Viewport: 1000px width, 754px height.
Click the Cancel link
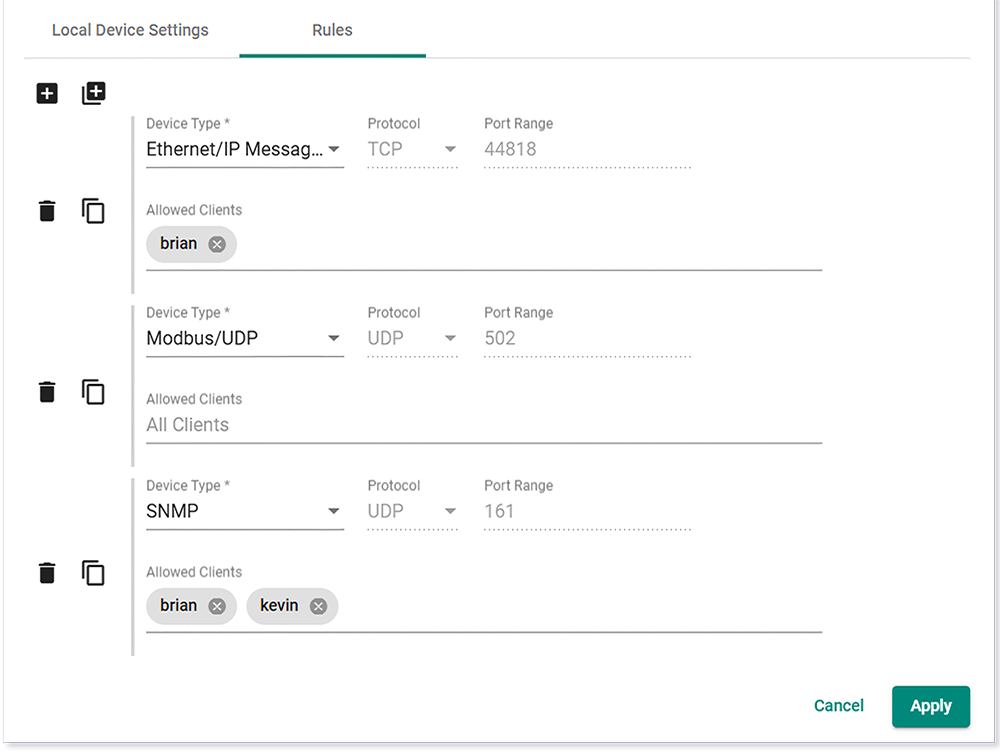[x=838, y=706]
